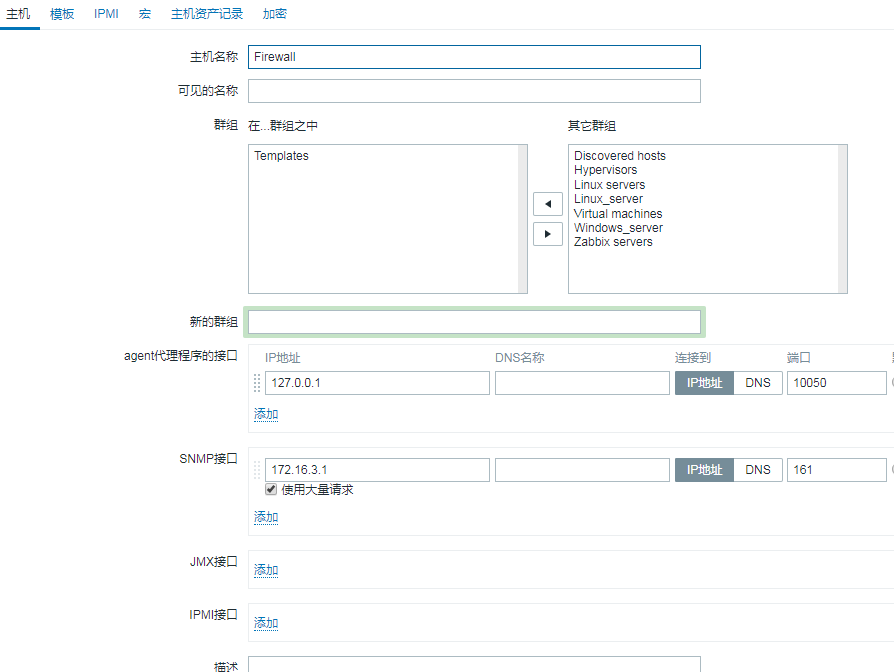Click 添加 link for the JMX interface
This screenshot has width=894, height=672.
266,570
